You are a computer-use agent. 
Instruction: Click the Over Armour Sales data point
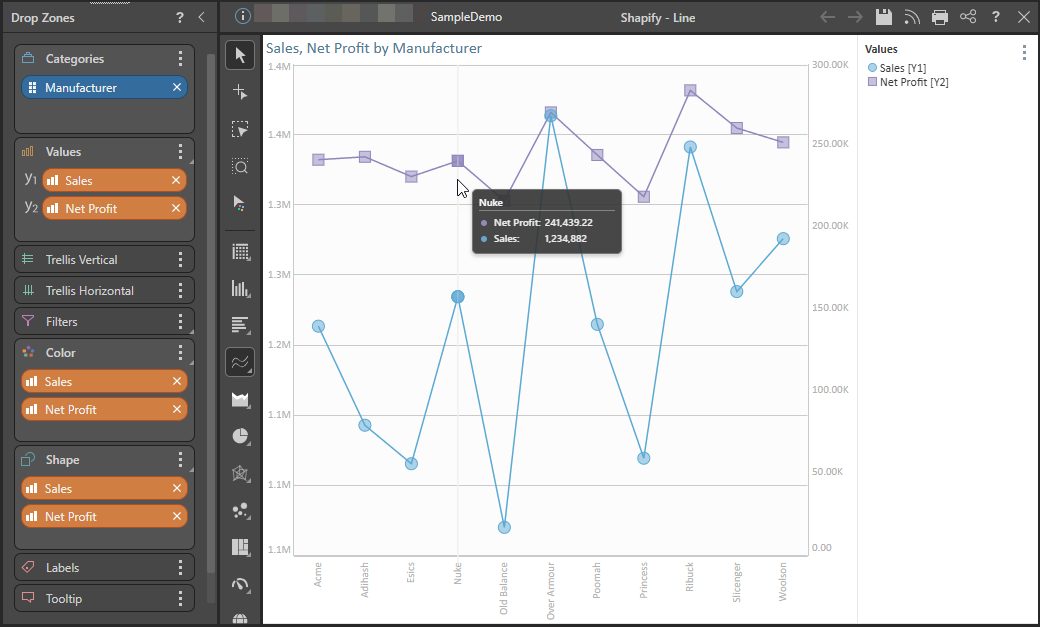550,117
